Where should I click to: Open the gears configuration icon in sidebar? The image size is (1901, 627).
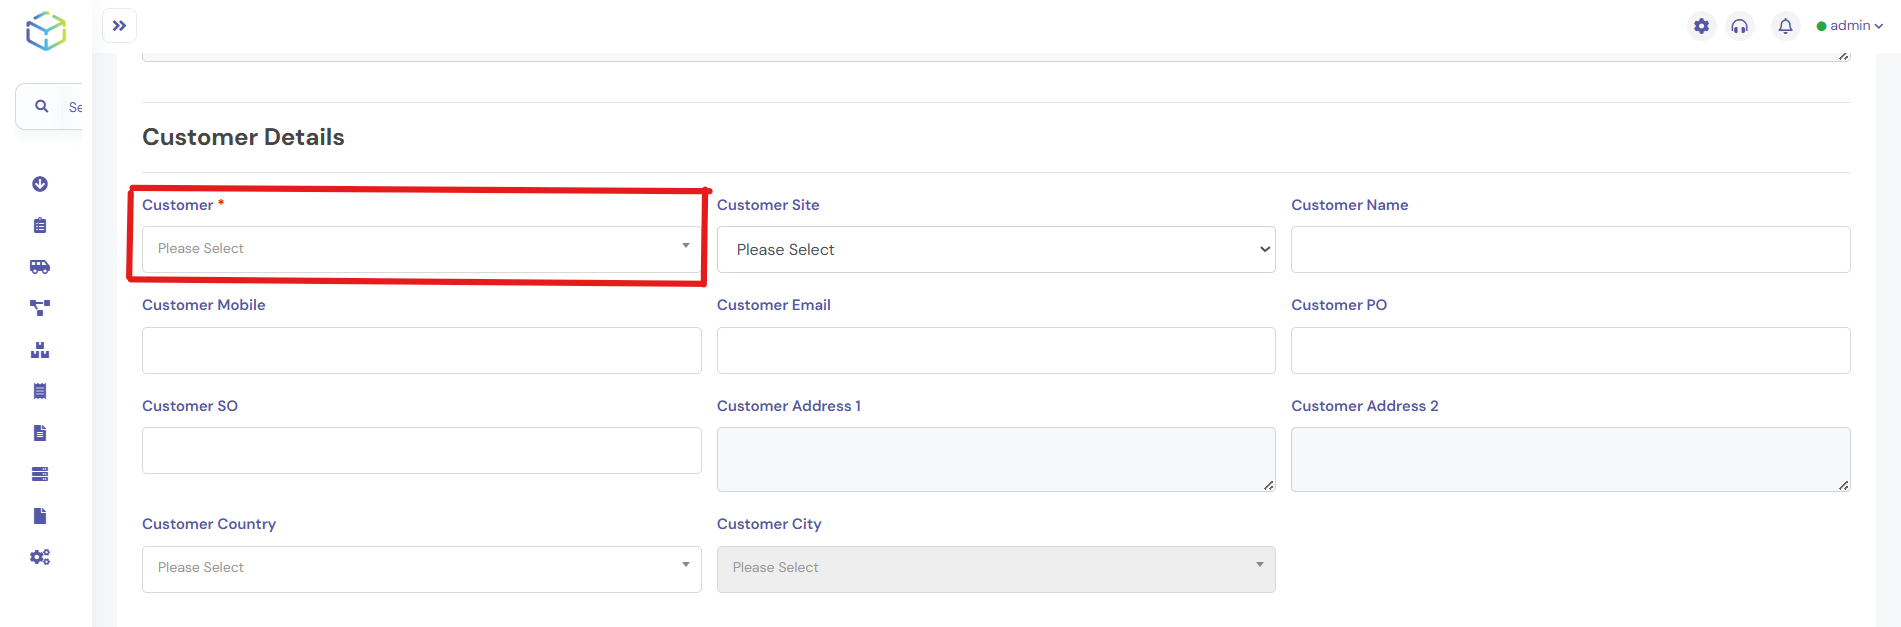click(x=40, y=557)
